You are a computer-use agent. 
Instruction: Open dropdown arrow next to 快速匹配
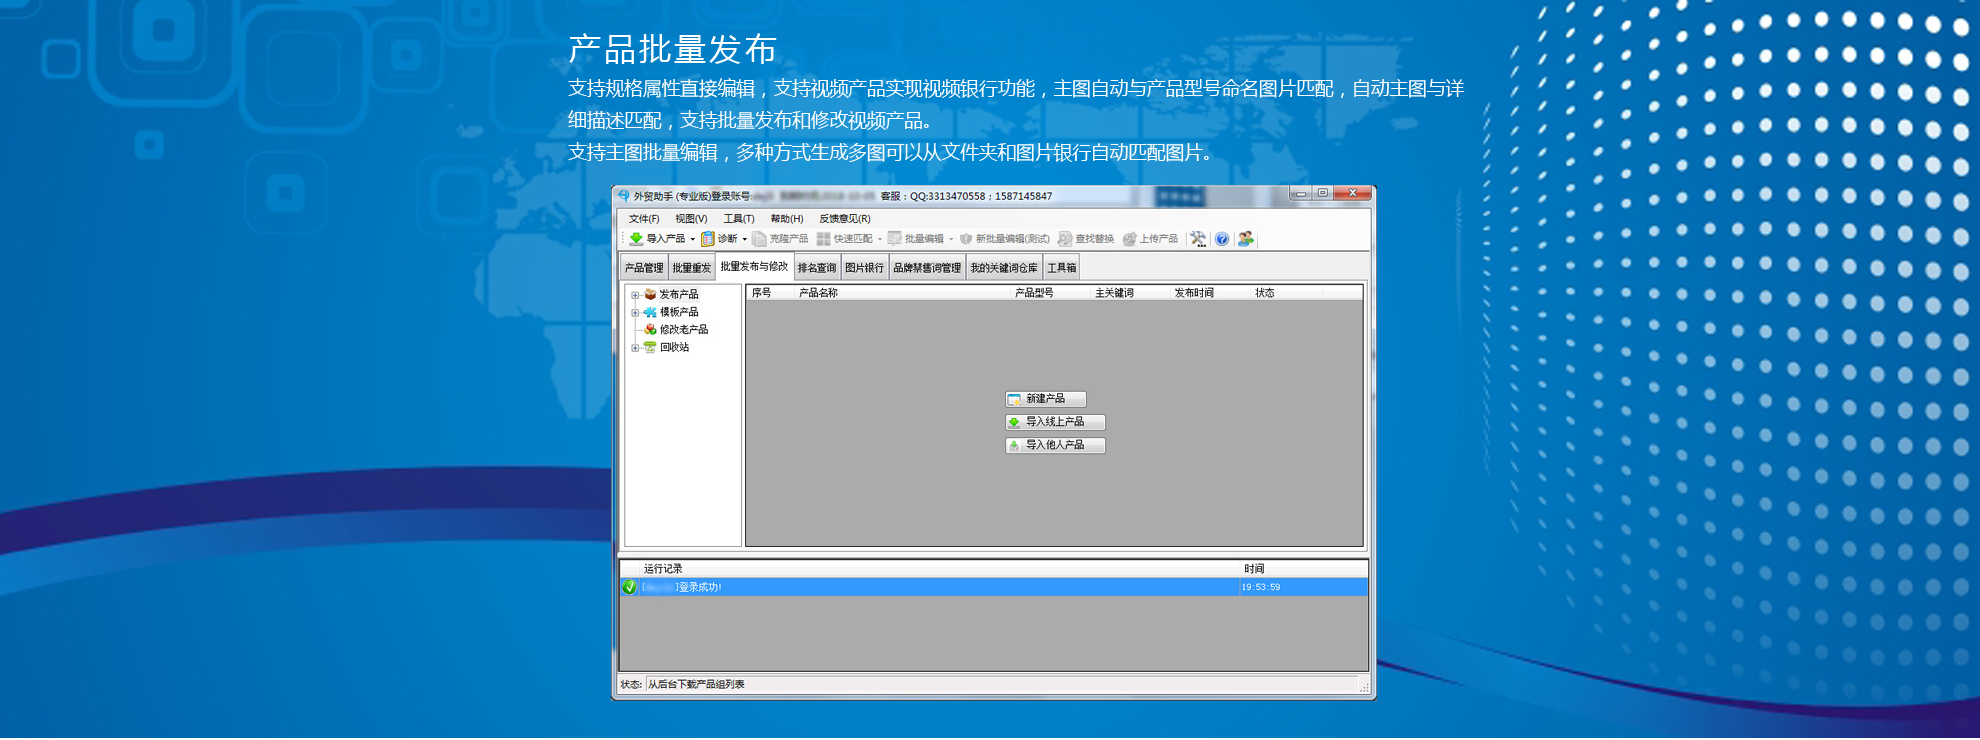tap(880, 240)
